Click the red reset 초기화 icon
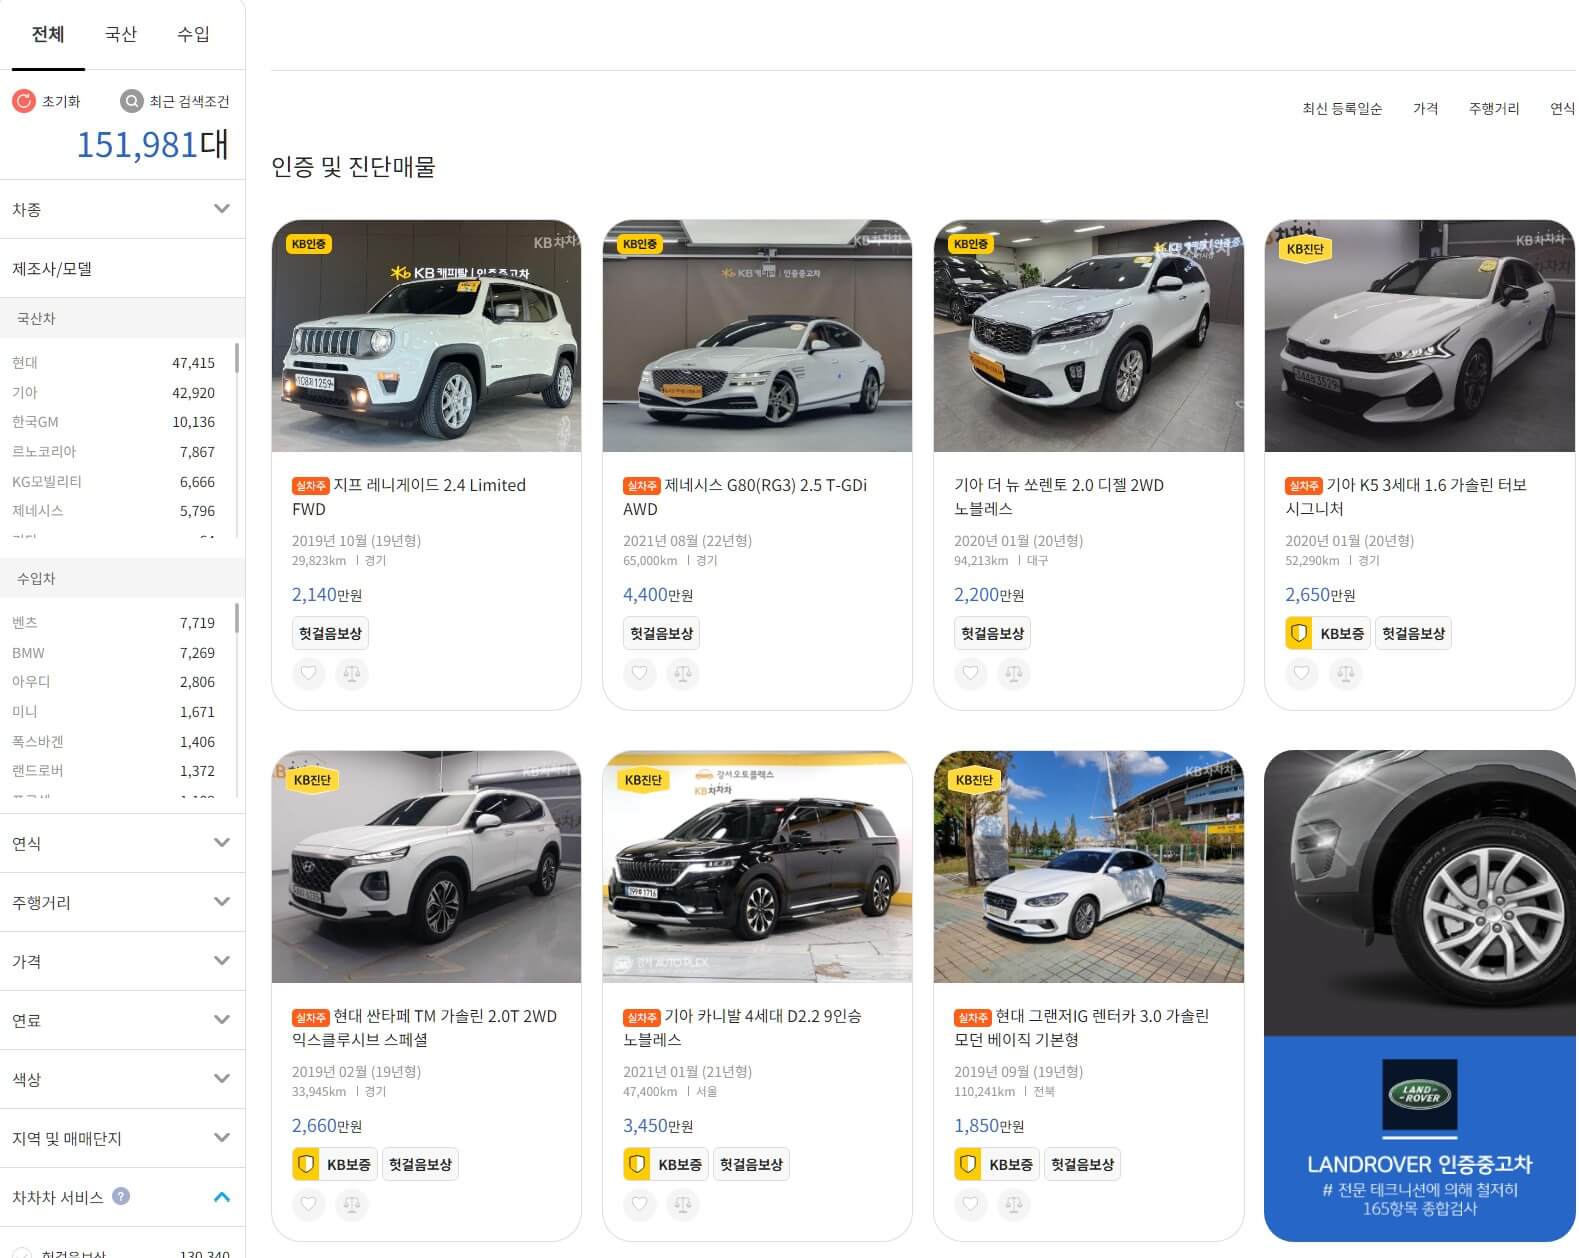 [24, 101]
